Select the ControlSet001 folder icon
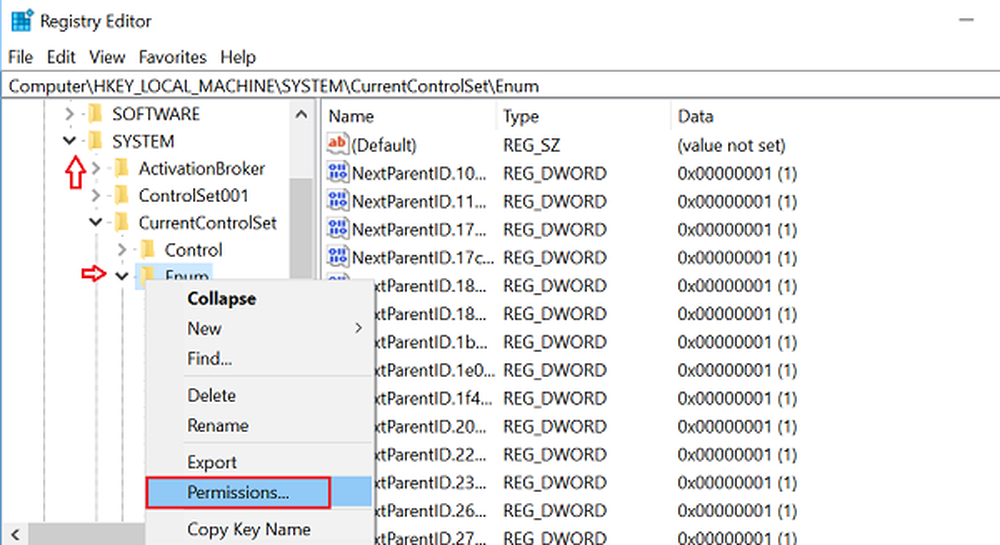Viewport: 1000px width, 545px height. (122, 195)
